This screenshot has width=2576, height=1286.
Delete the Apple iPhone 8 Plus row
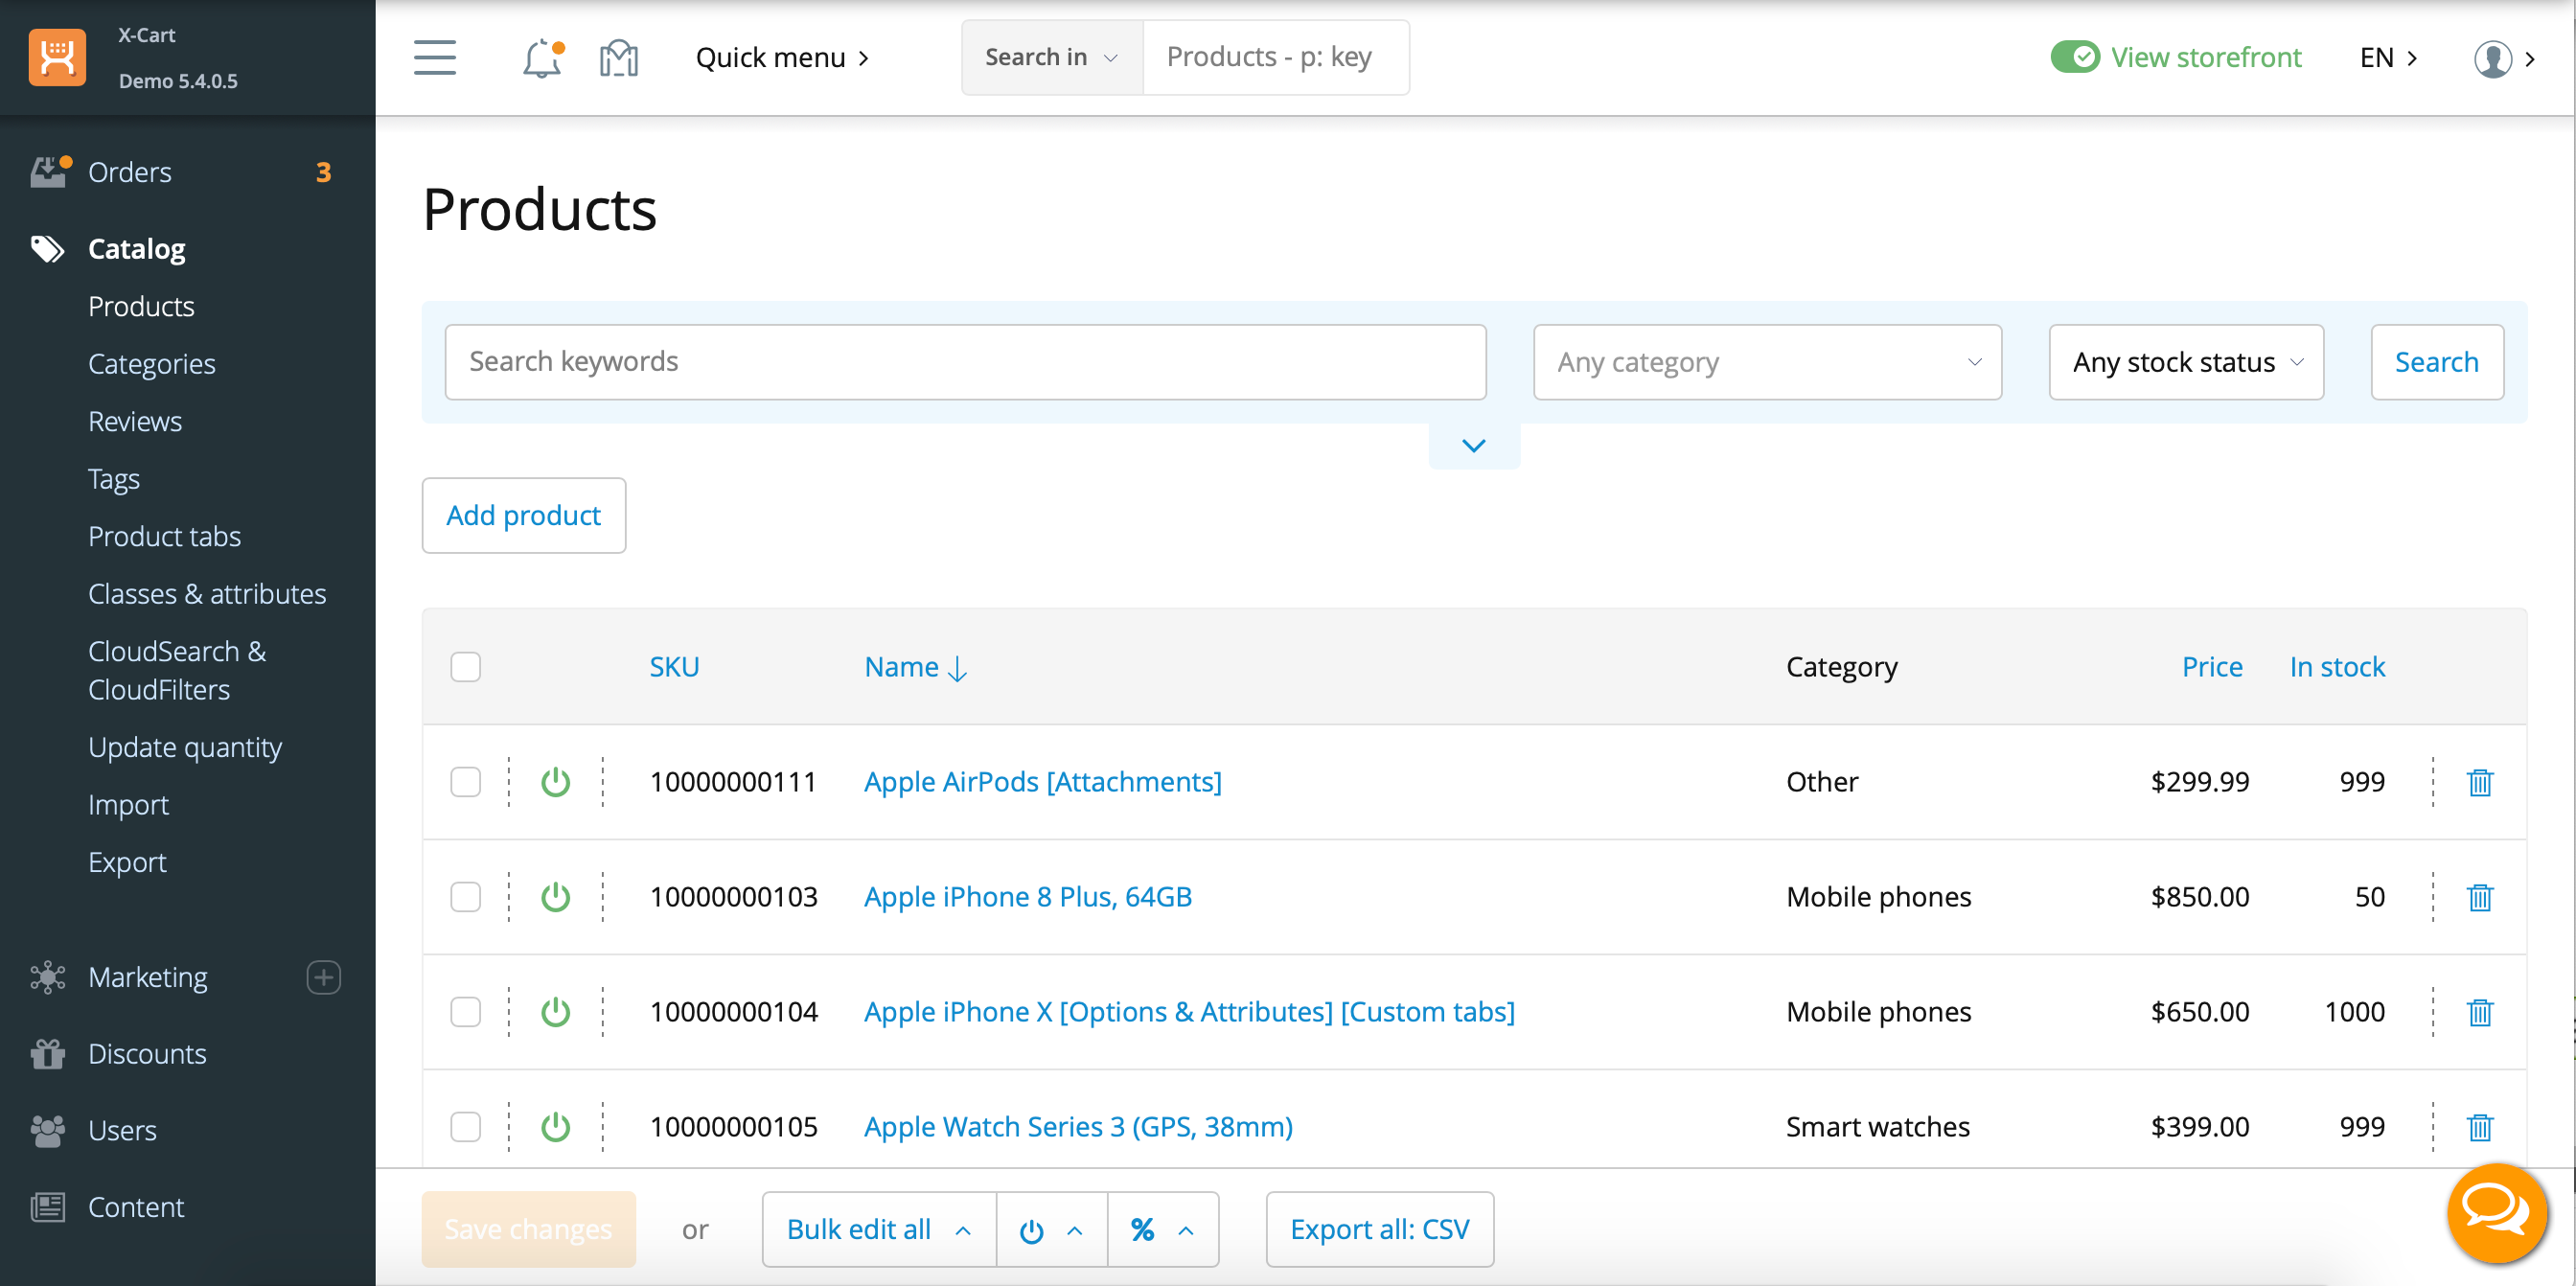point(2480,897)
